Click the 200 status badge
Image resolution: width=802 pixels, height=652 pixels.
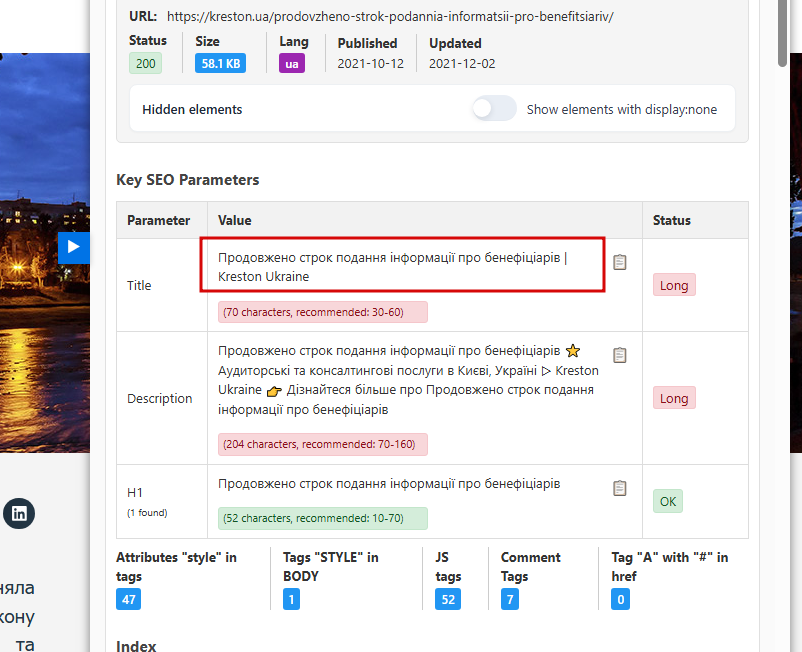146,63
